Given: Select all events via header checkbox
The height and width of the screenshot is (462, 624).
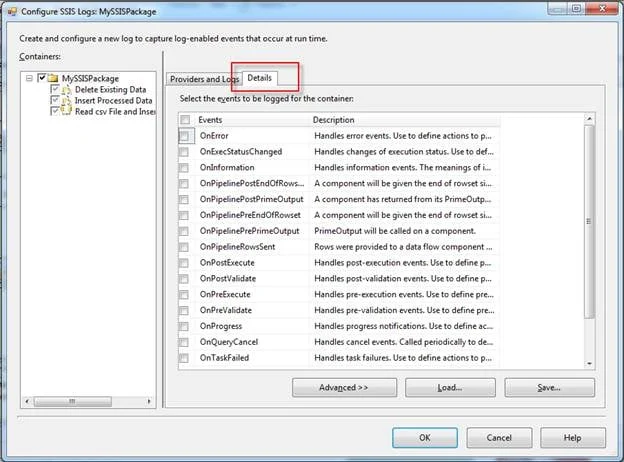Looking at the screenshot, I should pos(185,120).
